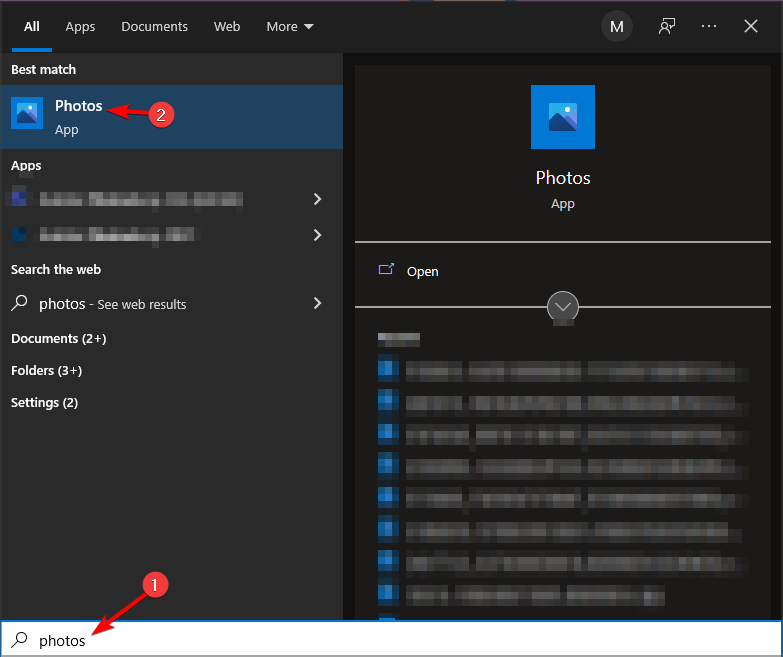Click Photos title in preview pane

[563, 178]
